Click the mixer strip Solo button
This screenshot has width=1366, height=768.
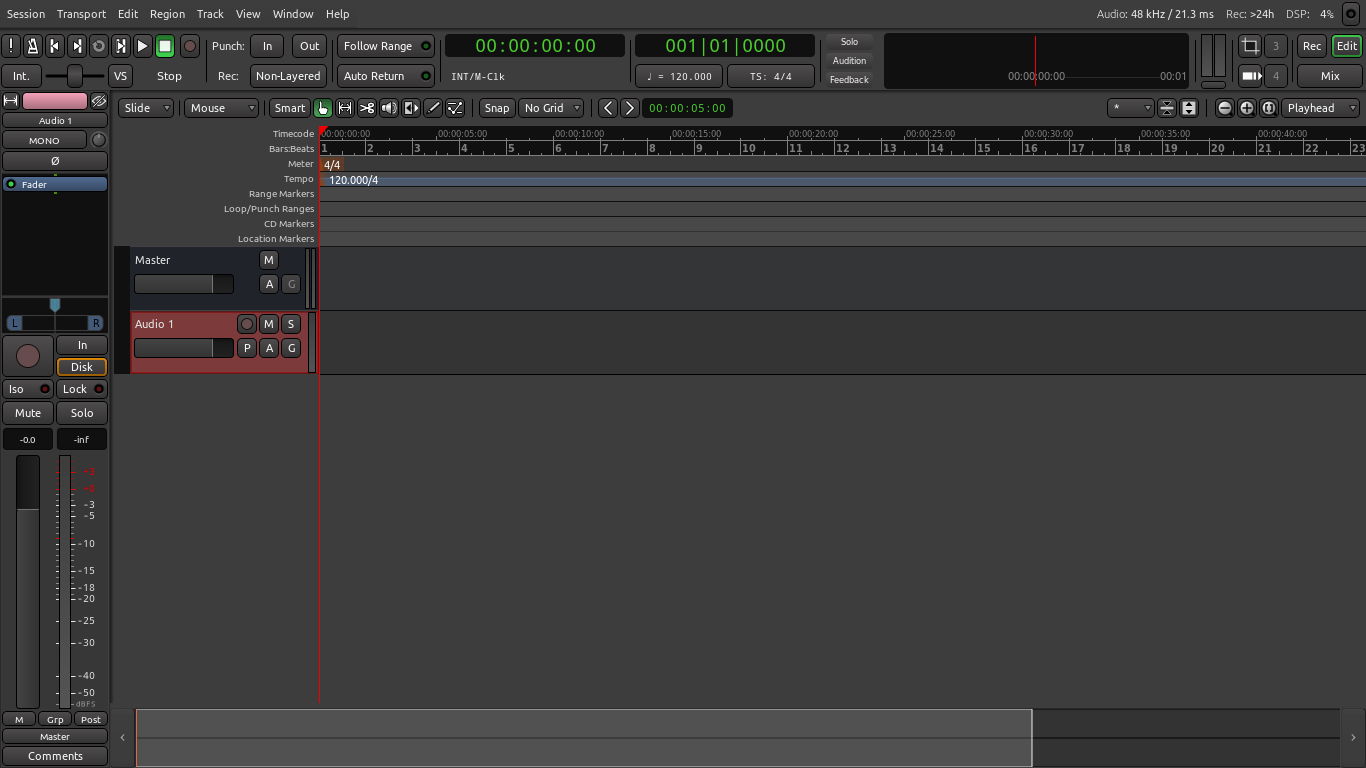click(x=82, y=413)
